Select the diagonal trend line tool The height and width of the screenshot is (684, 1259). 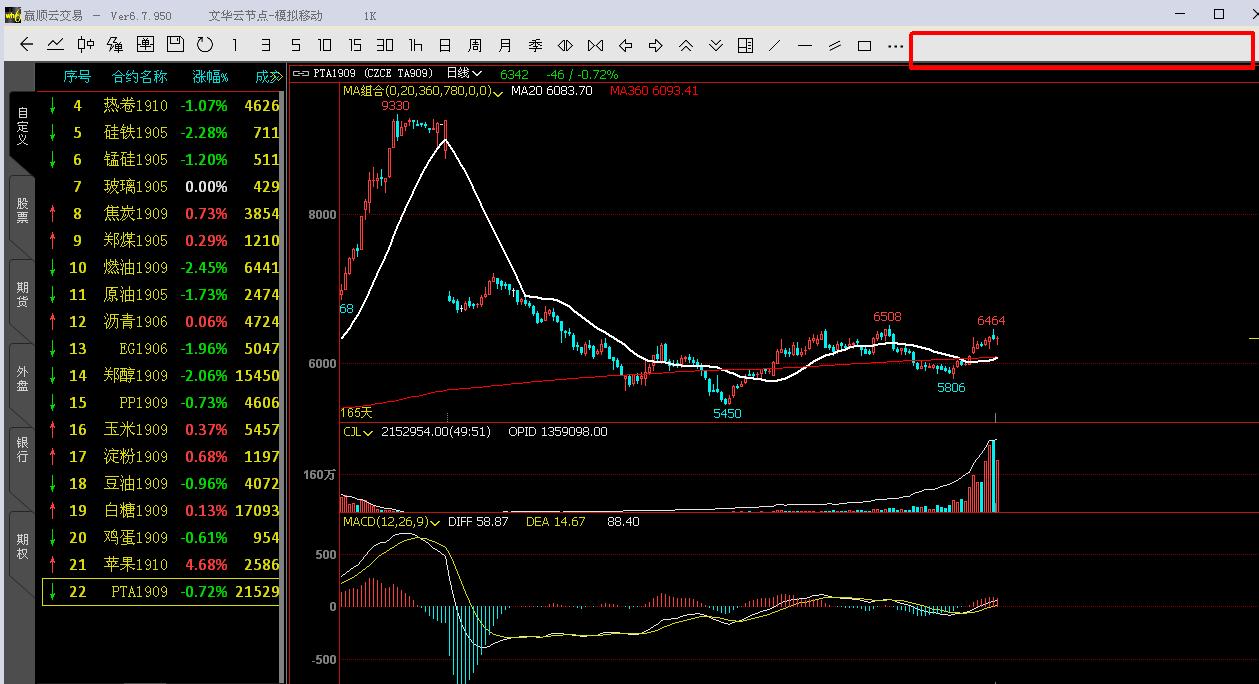tap(775, 46)
